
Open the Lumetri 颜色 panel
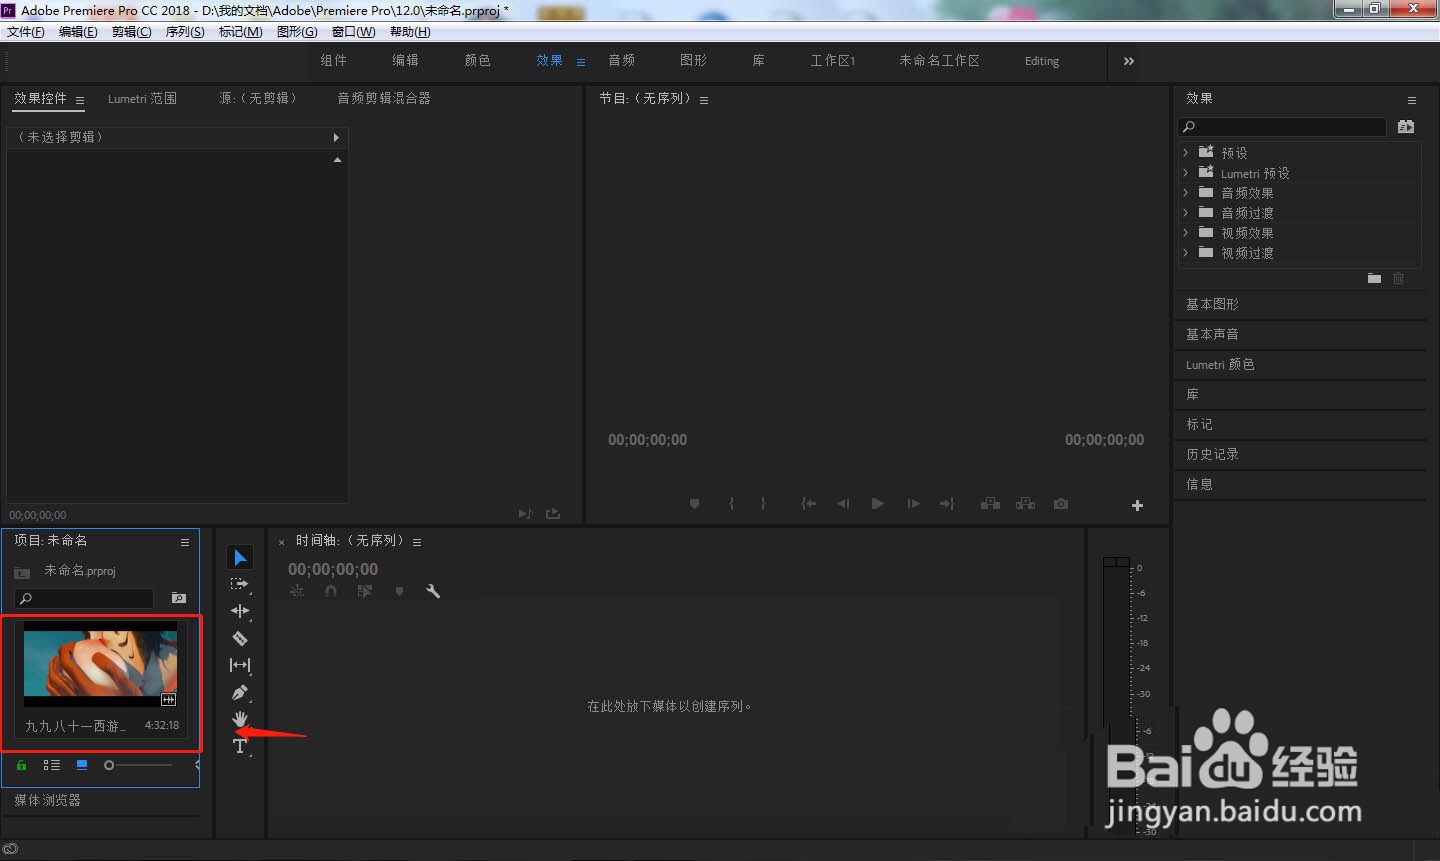tap(1222, 364)
